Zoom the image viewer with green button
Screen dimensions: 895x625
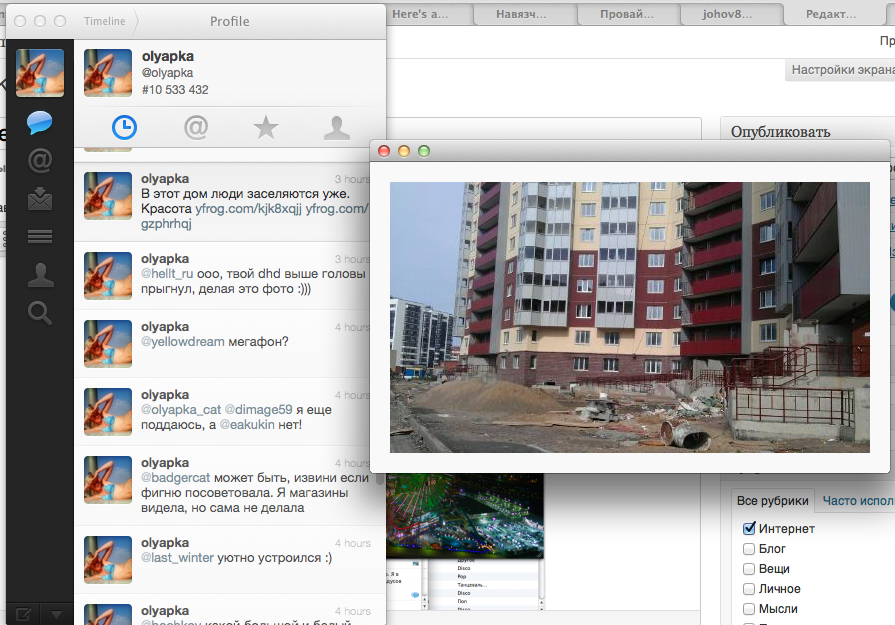[x=424, y=151]
